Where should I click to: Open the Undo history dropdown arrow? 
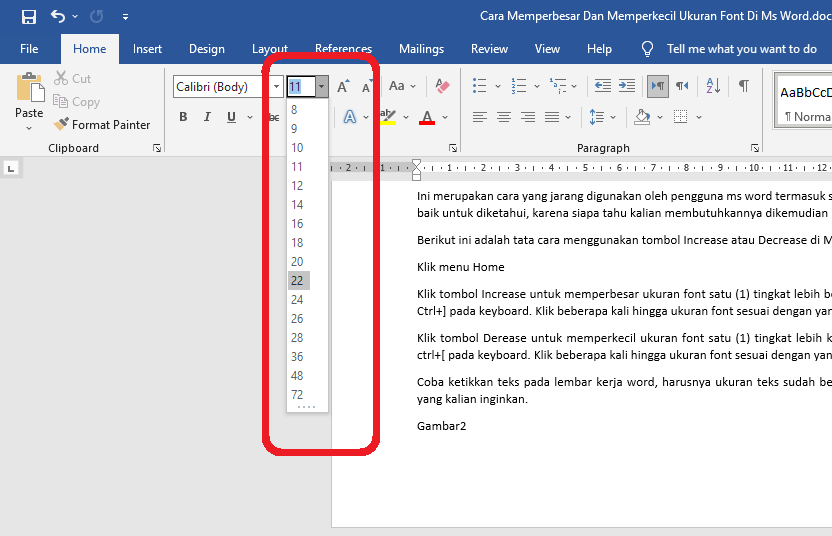pyautogui.click(x=75, y=16)
